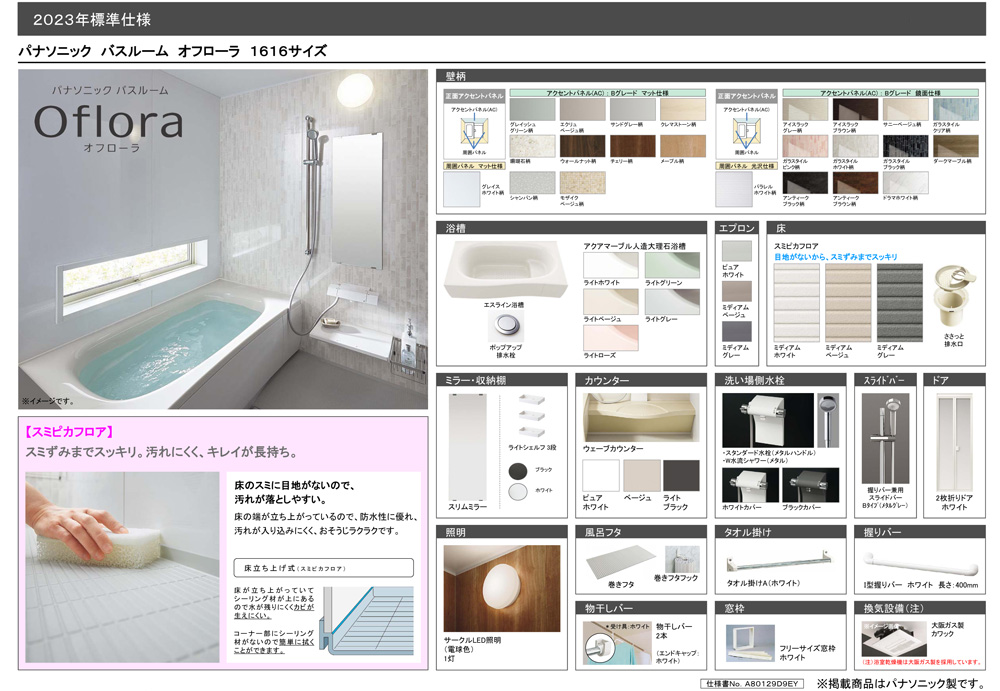This screenshot has width=1000, height=691.
Task: Click the 仕様書No. A80129D9EY label
Action: (x=752, y=683)
